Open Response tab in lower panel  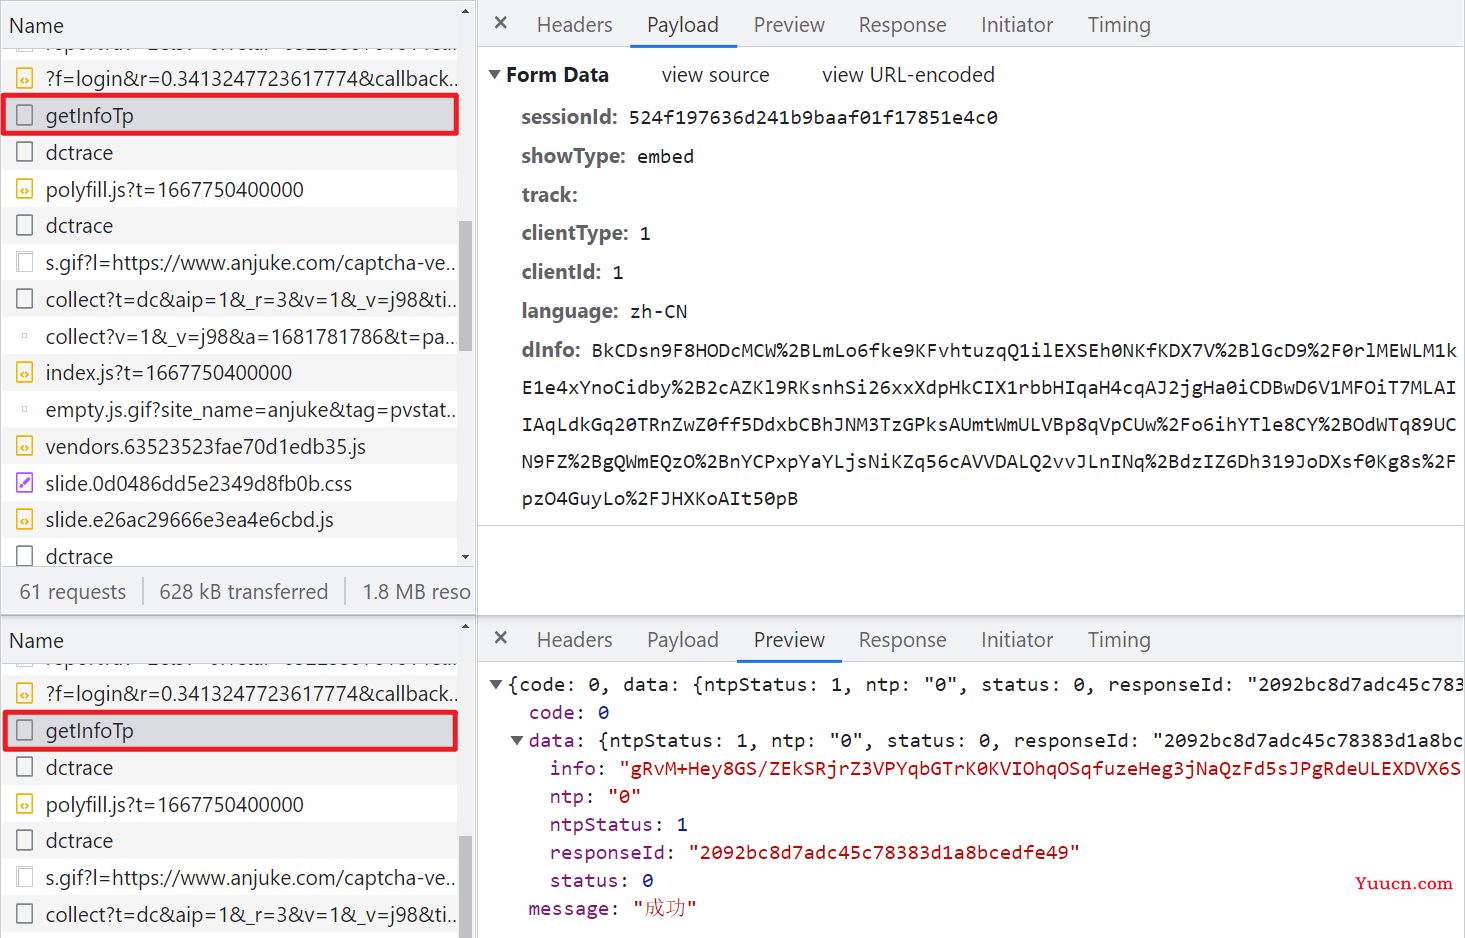(902, 640)
